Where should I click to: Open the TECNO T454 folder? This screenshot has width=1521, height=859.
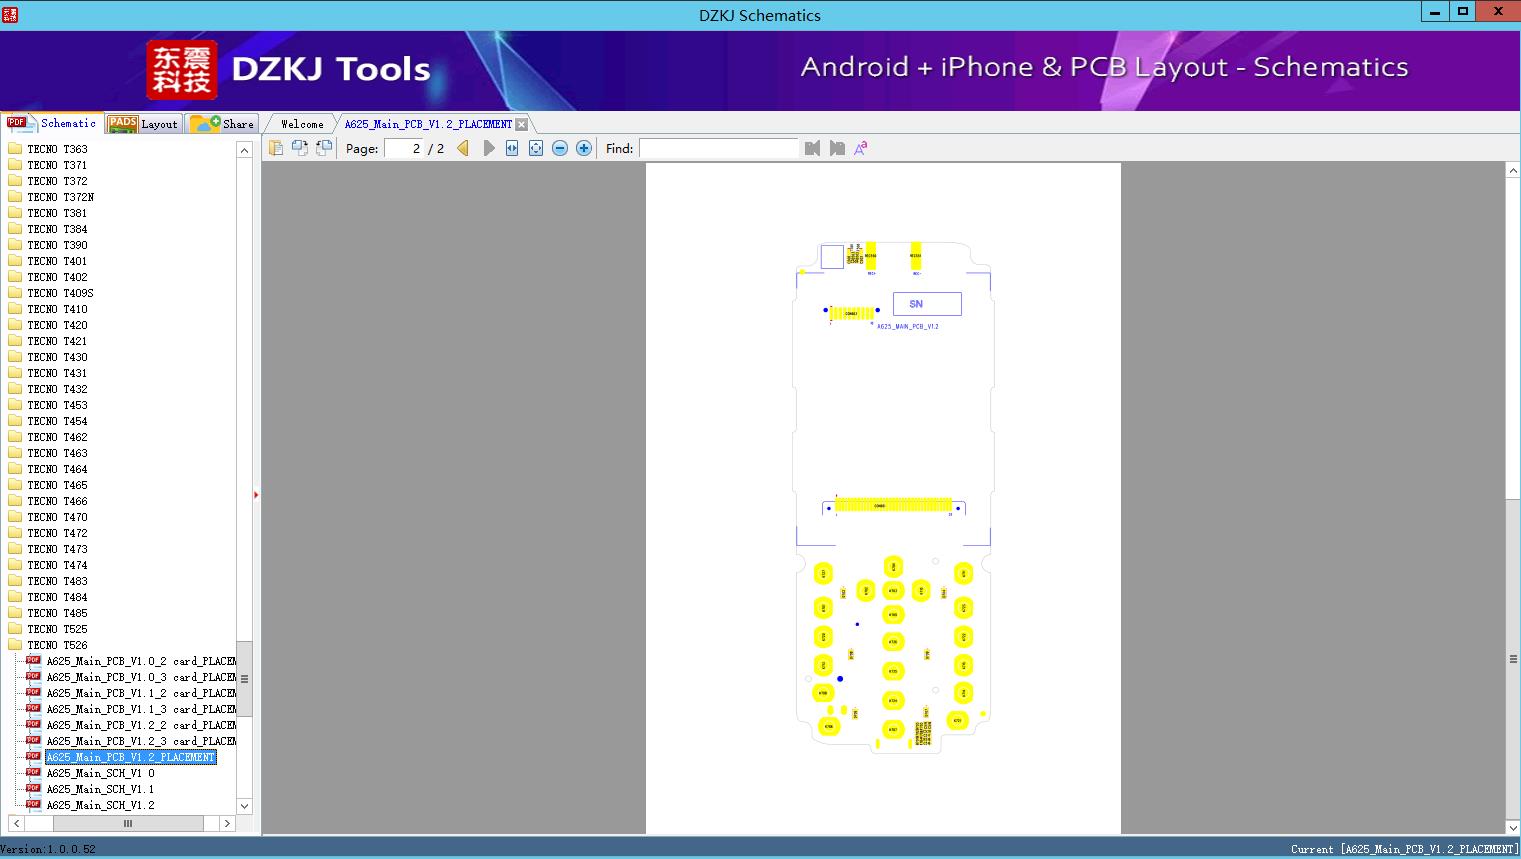pyautogui.click(x=57, y=421)
